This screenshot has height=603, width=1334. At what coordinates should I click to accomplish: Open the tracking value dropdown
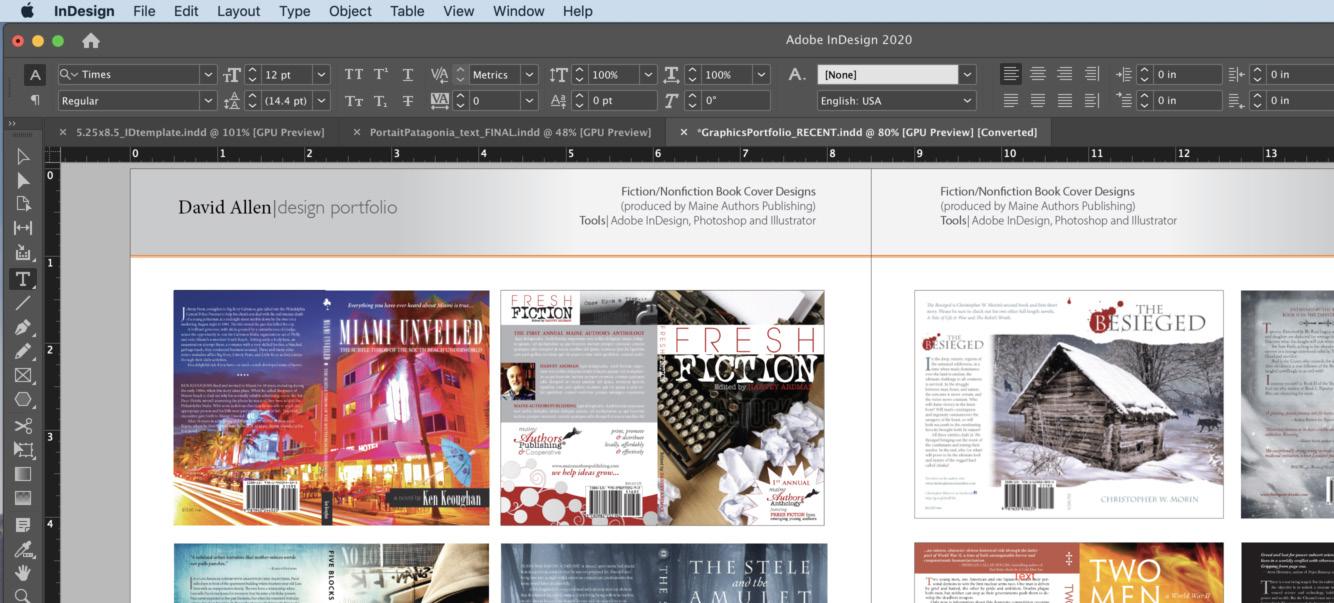pyautogui.click(x=529, y=101)
